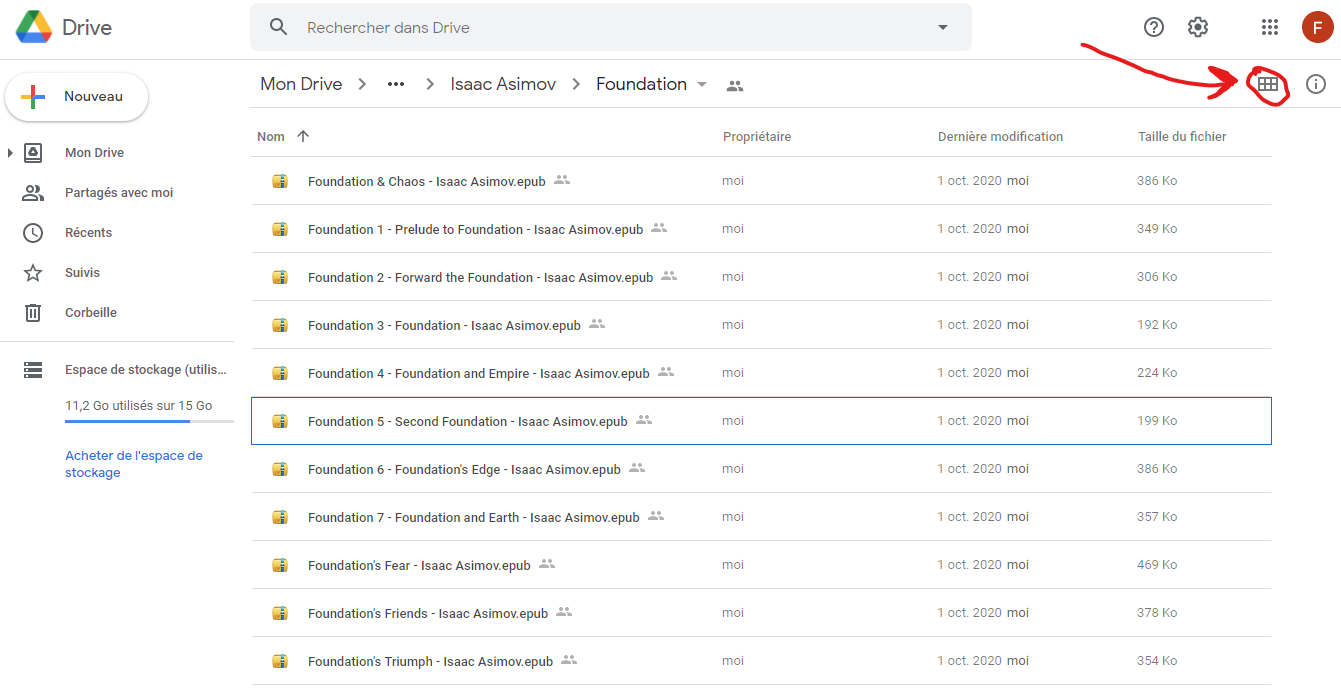Select 'Foundation 7 - Foundation and Earth' file
1341x691 pixels.
761,517
